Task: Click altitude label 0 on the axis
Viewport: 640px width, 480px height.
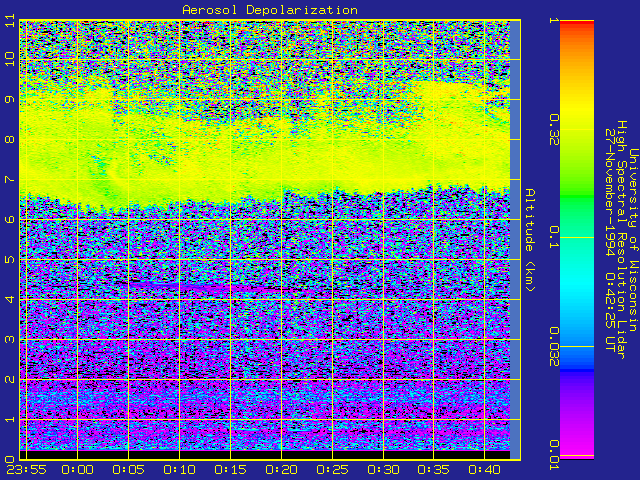Action: 10,460
